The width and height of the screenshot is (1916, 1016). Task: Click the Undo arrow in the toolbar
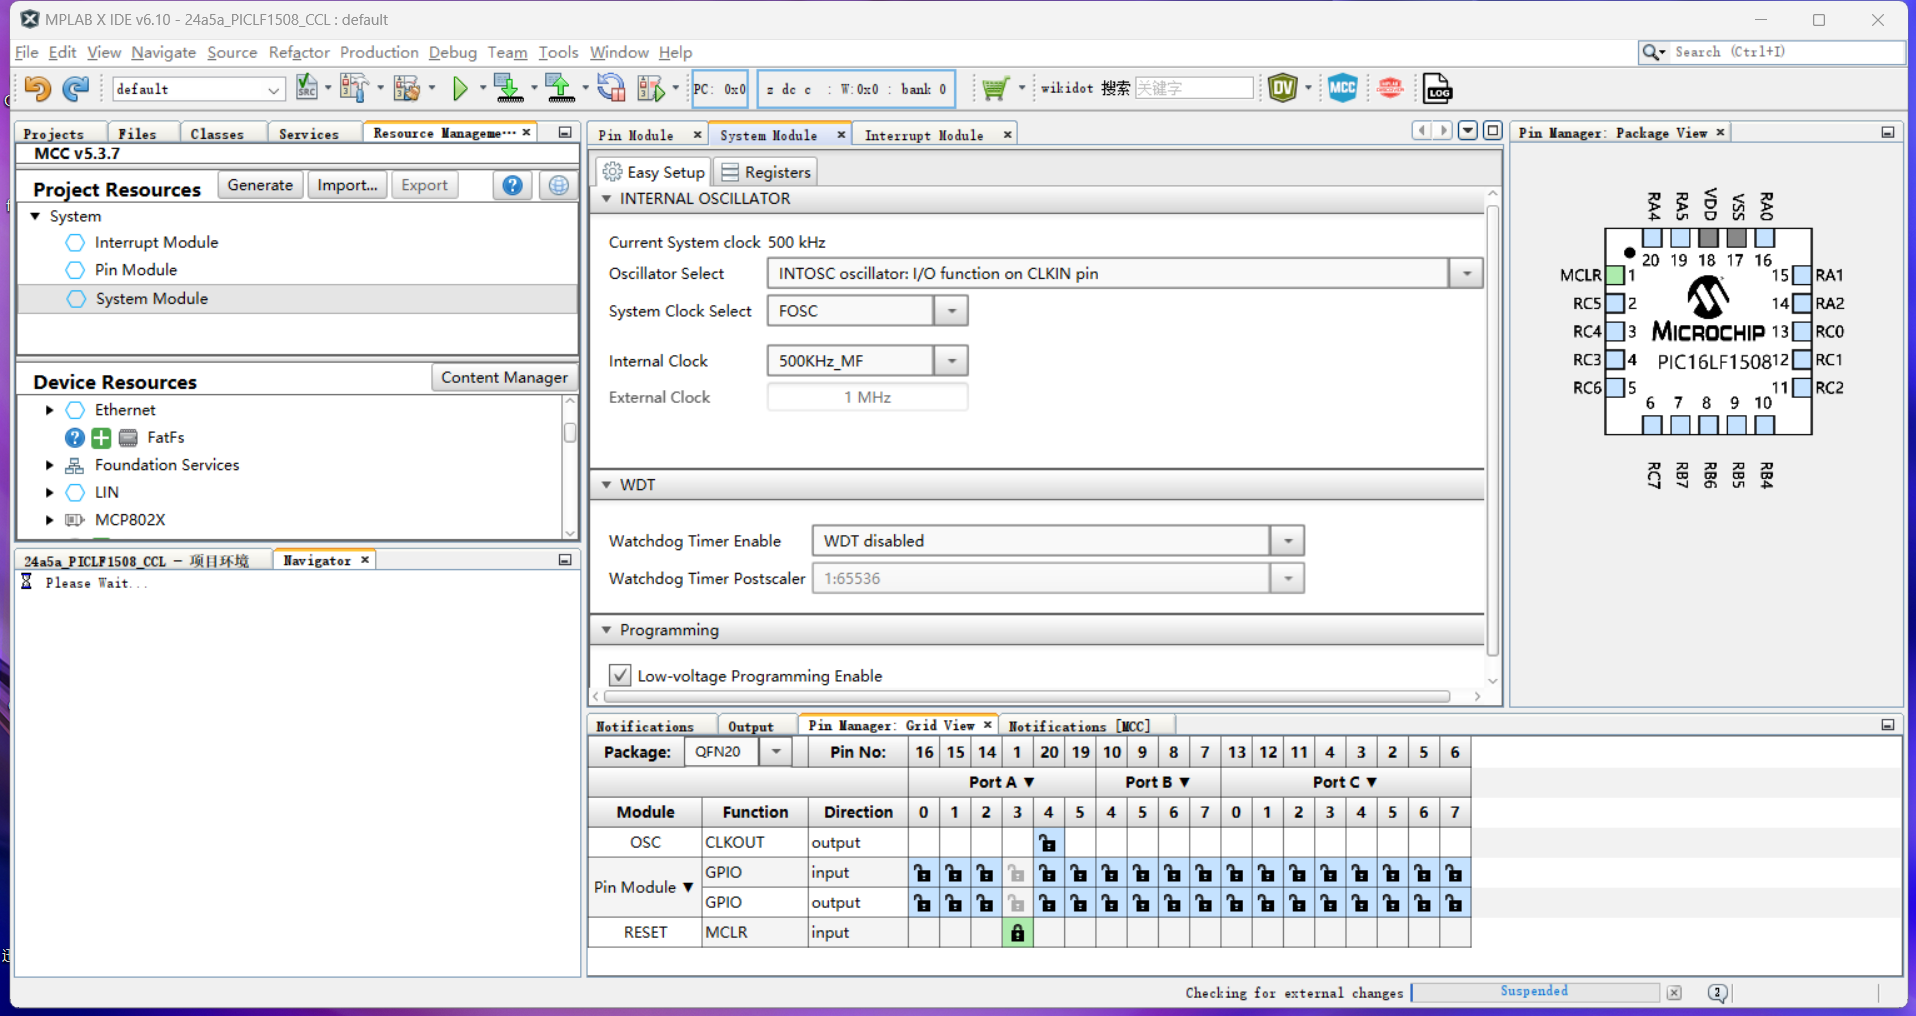(37, 89)
